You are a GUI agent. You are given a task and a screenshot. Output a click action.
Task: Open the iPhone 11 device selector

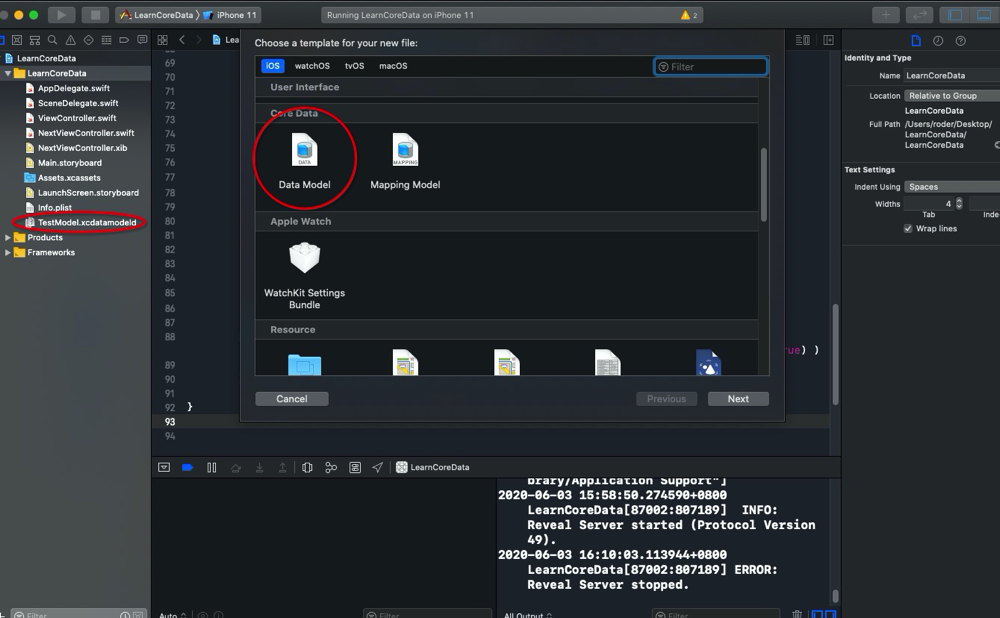pyautogui.click(x=230, y=15)
